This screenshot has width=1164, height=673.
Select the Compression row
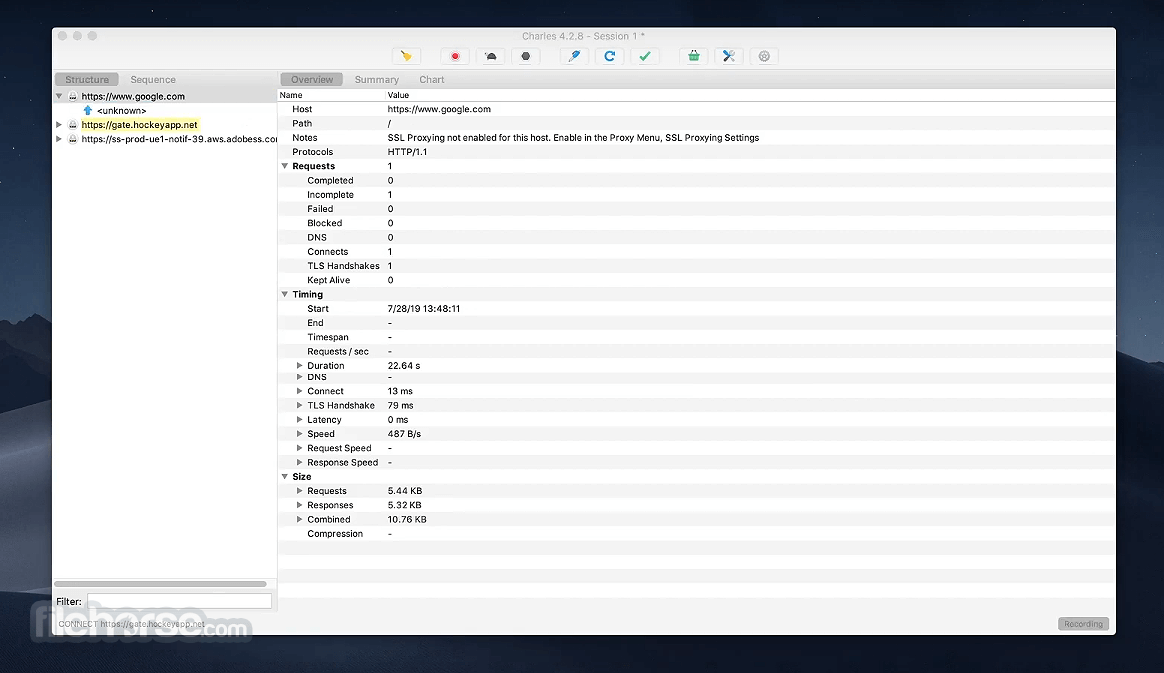point(696,534)
